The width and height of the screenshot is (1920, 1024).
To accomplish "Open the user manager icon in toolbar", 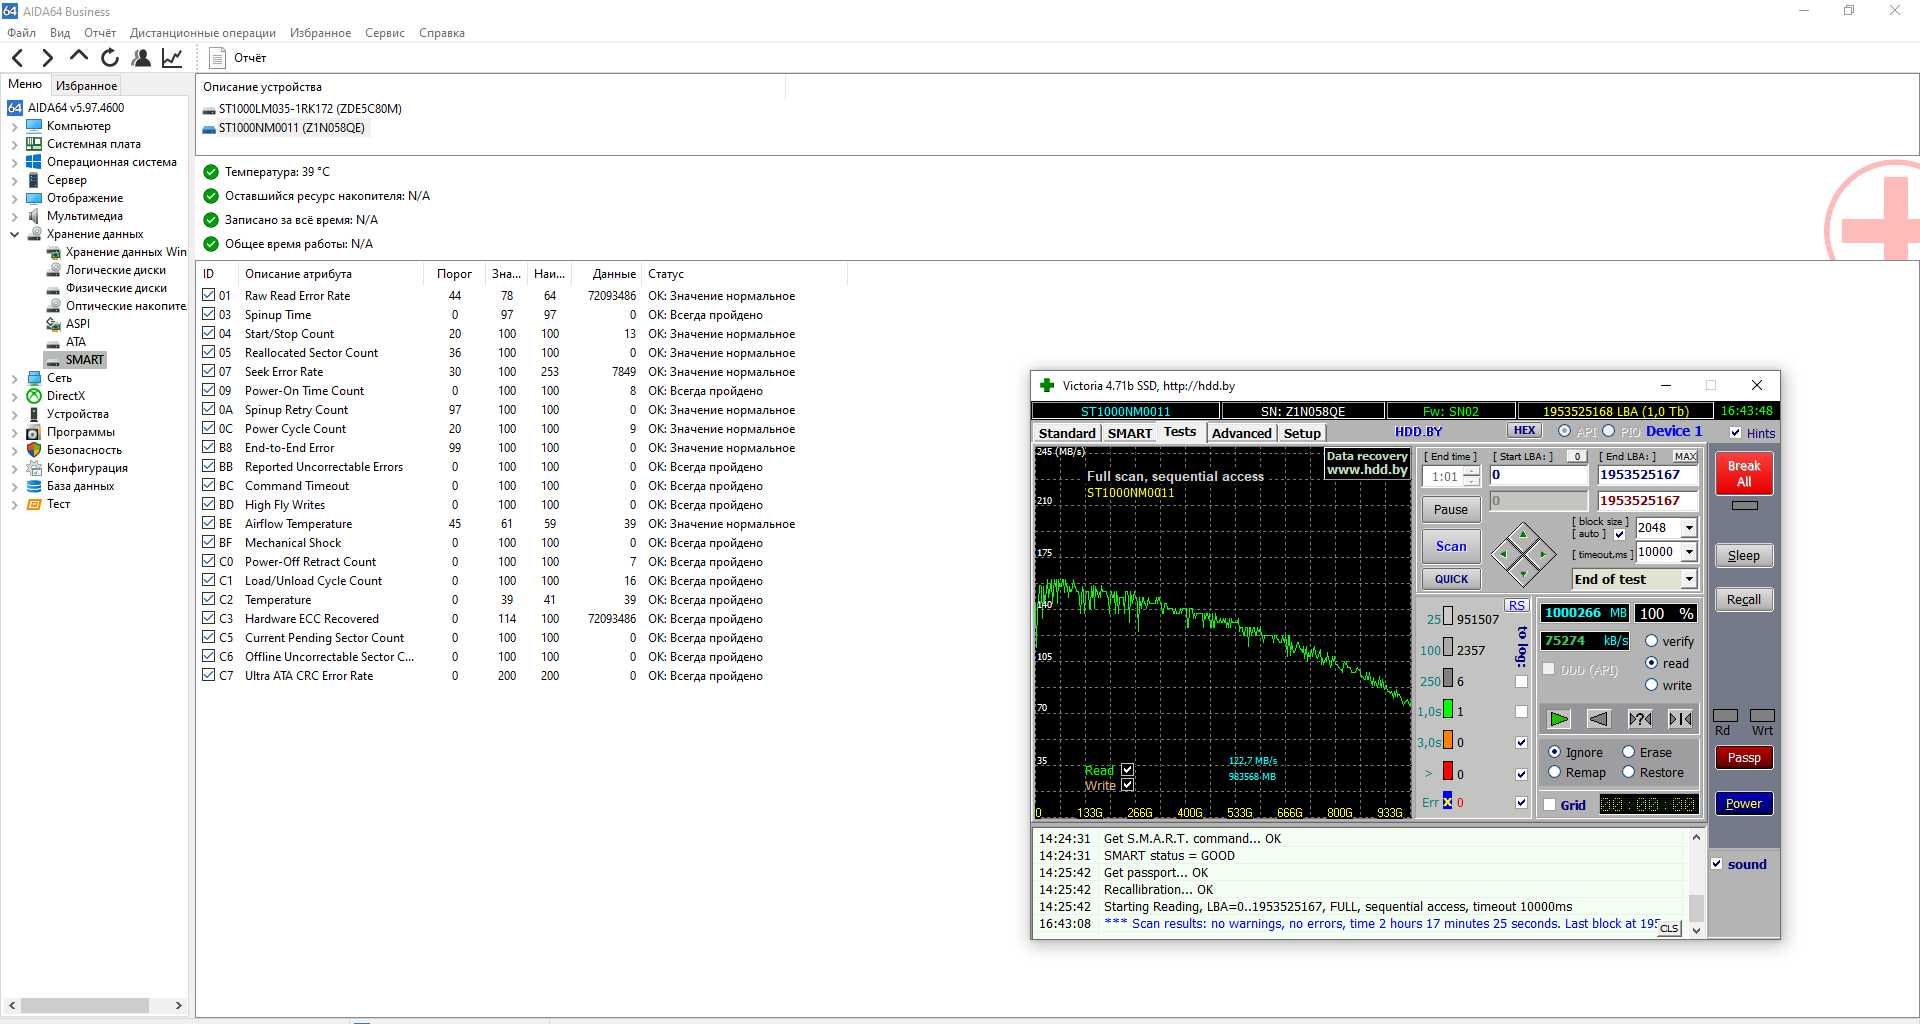I will (141, 58).
